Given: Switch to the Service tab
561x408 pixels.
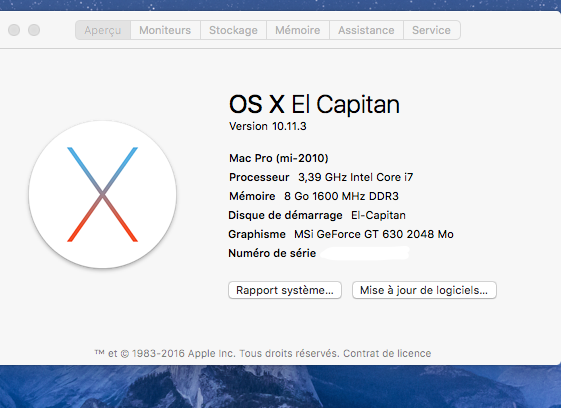Looking at the screenshot, I should (x=431, y=30).
